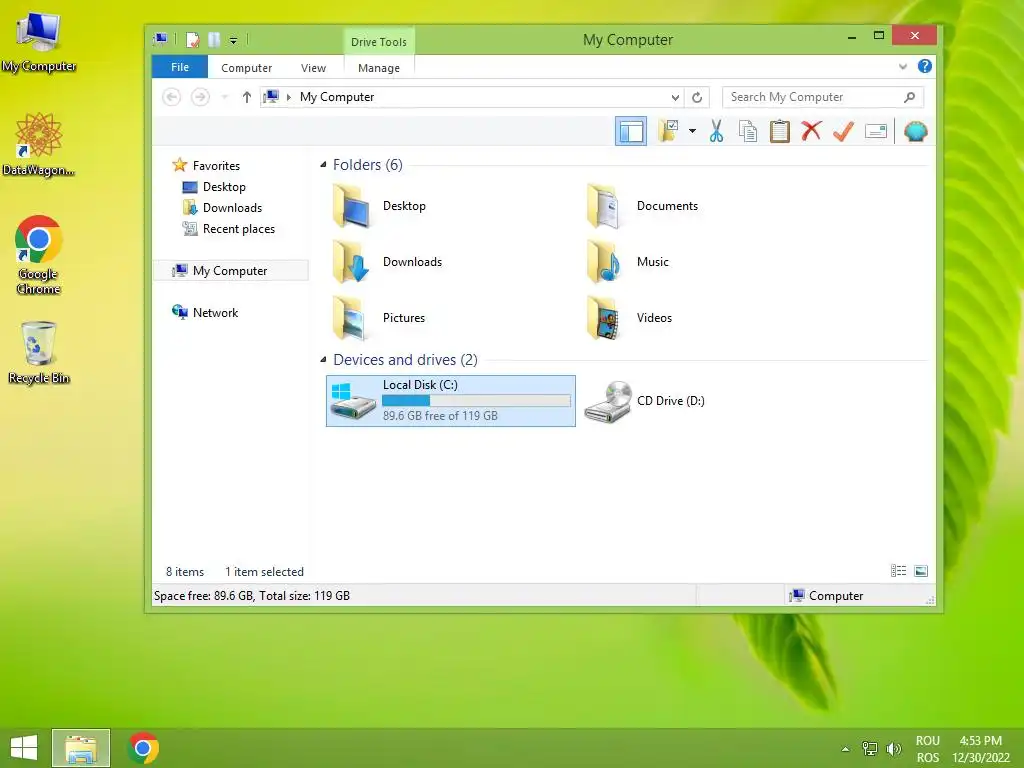Click the Paste clipboard icon
Image resolution: width=1024 pixels, height=768 pixels.
[x=779, y=131]
